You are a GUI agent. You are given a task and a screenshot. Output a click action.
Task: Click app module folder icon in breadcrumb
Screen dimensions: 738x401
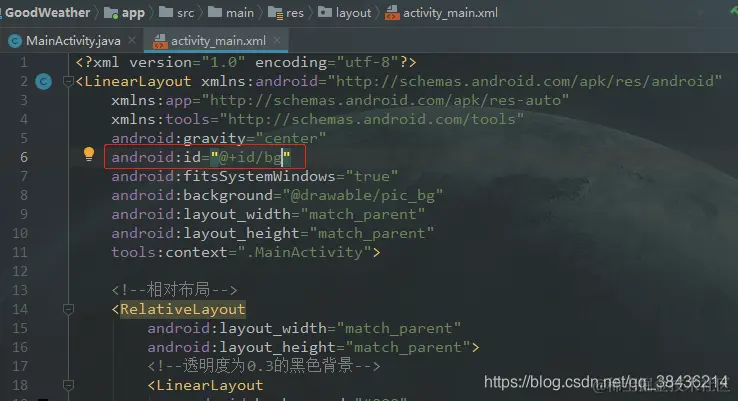point(111,13)
